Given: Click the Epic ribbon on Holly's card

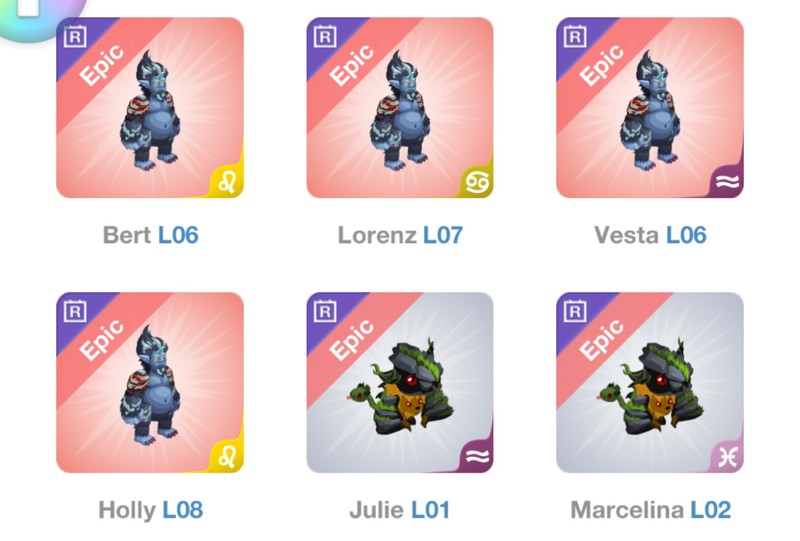Looking at the screenshot, I should coord(102,340).
